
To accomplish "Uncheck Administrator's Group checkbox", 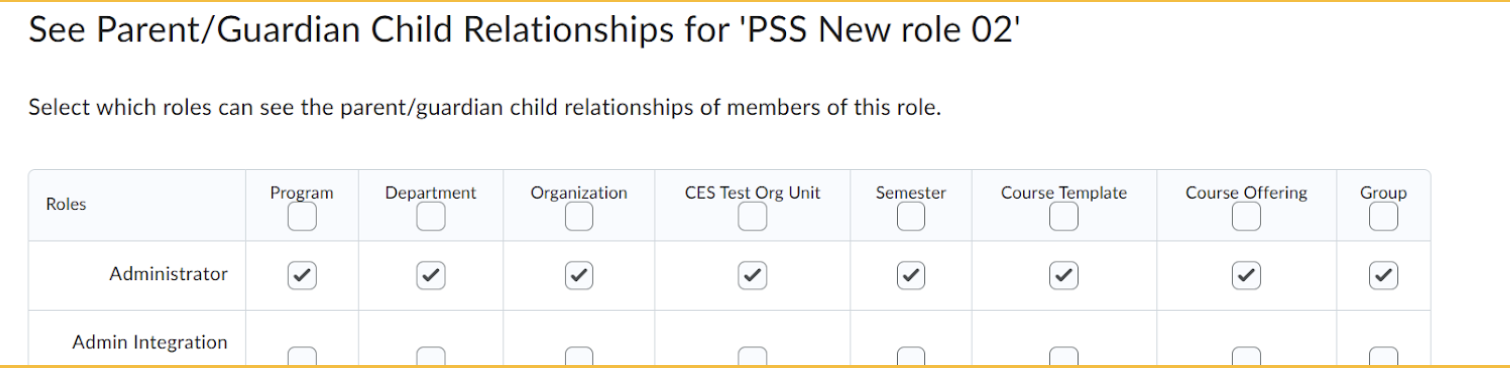I will tap(1383, 275).
